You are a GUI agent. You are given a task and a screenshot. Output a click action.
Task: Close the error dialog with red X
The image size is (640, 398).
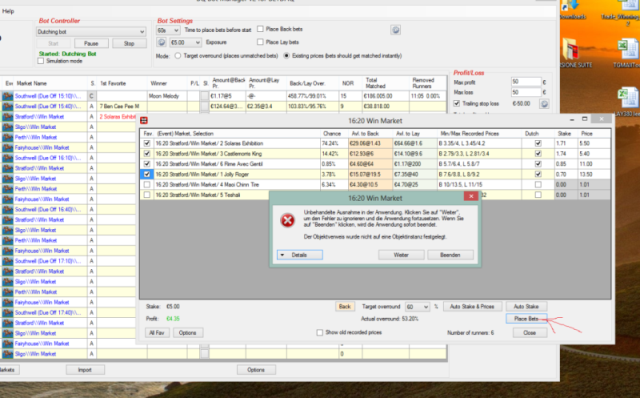[471, 196]
